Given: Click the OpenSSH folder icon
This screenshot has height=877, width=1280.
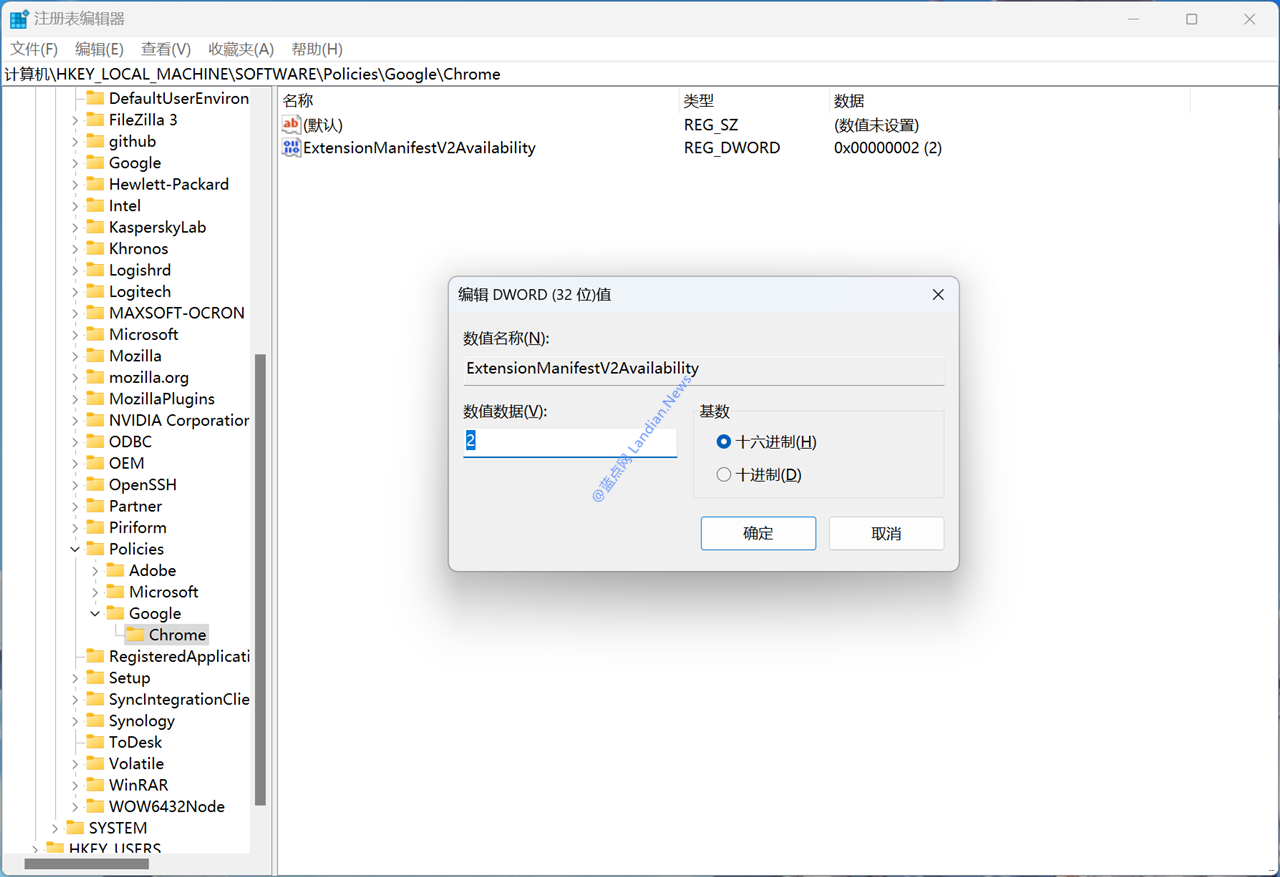Looking at the screenshot, I should click(x=95, y=485).
